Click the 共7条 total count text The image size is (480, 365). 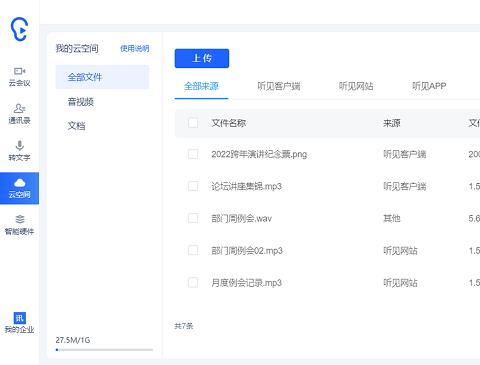pyautogui.click(x=184, y=326)
